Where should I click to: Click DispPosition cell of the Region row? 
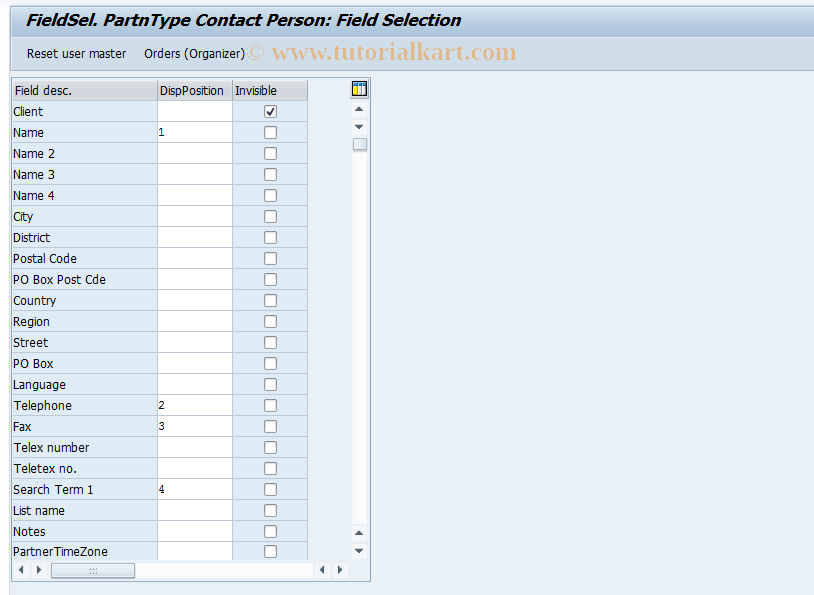point(195,322)
